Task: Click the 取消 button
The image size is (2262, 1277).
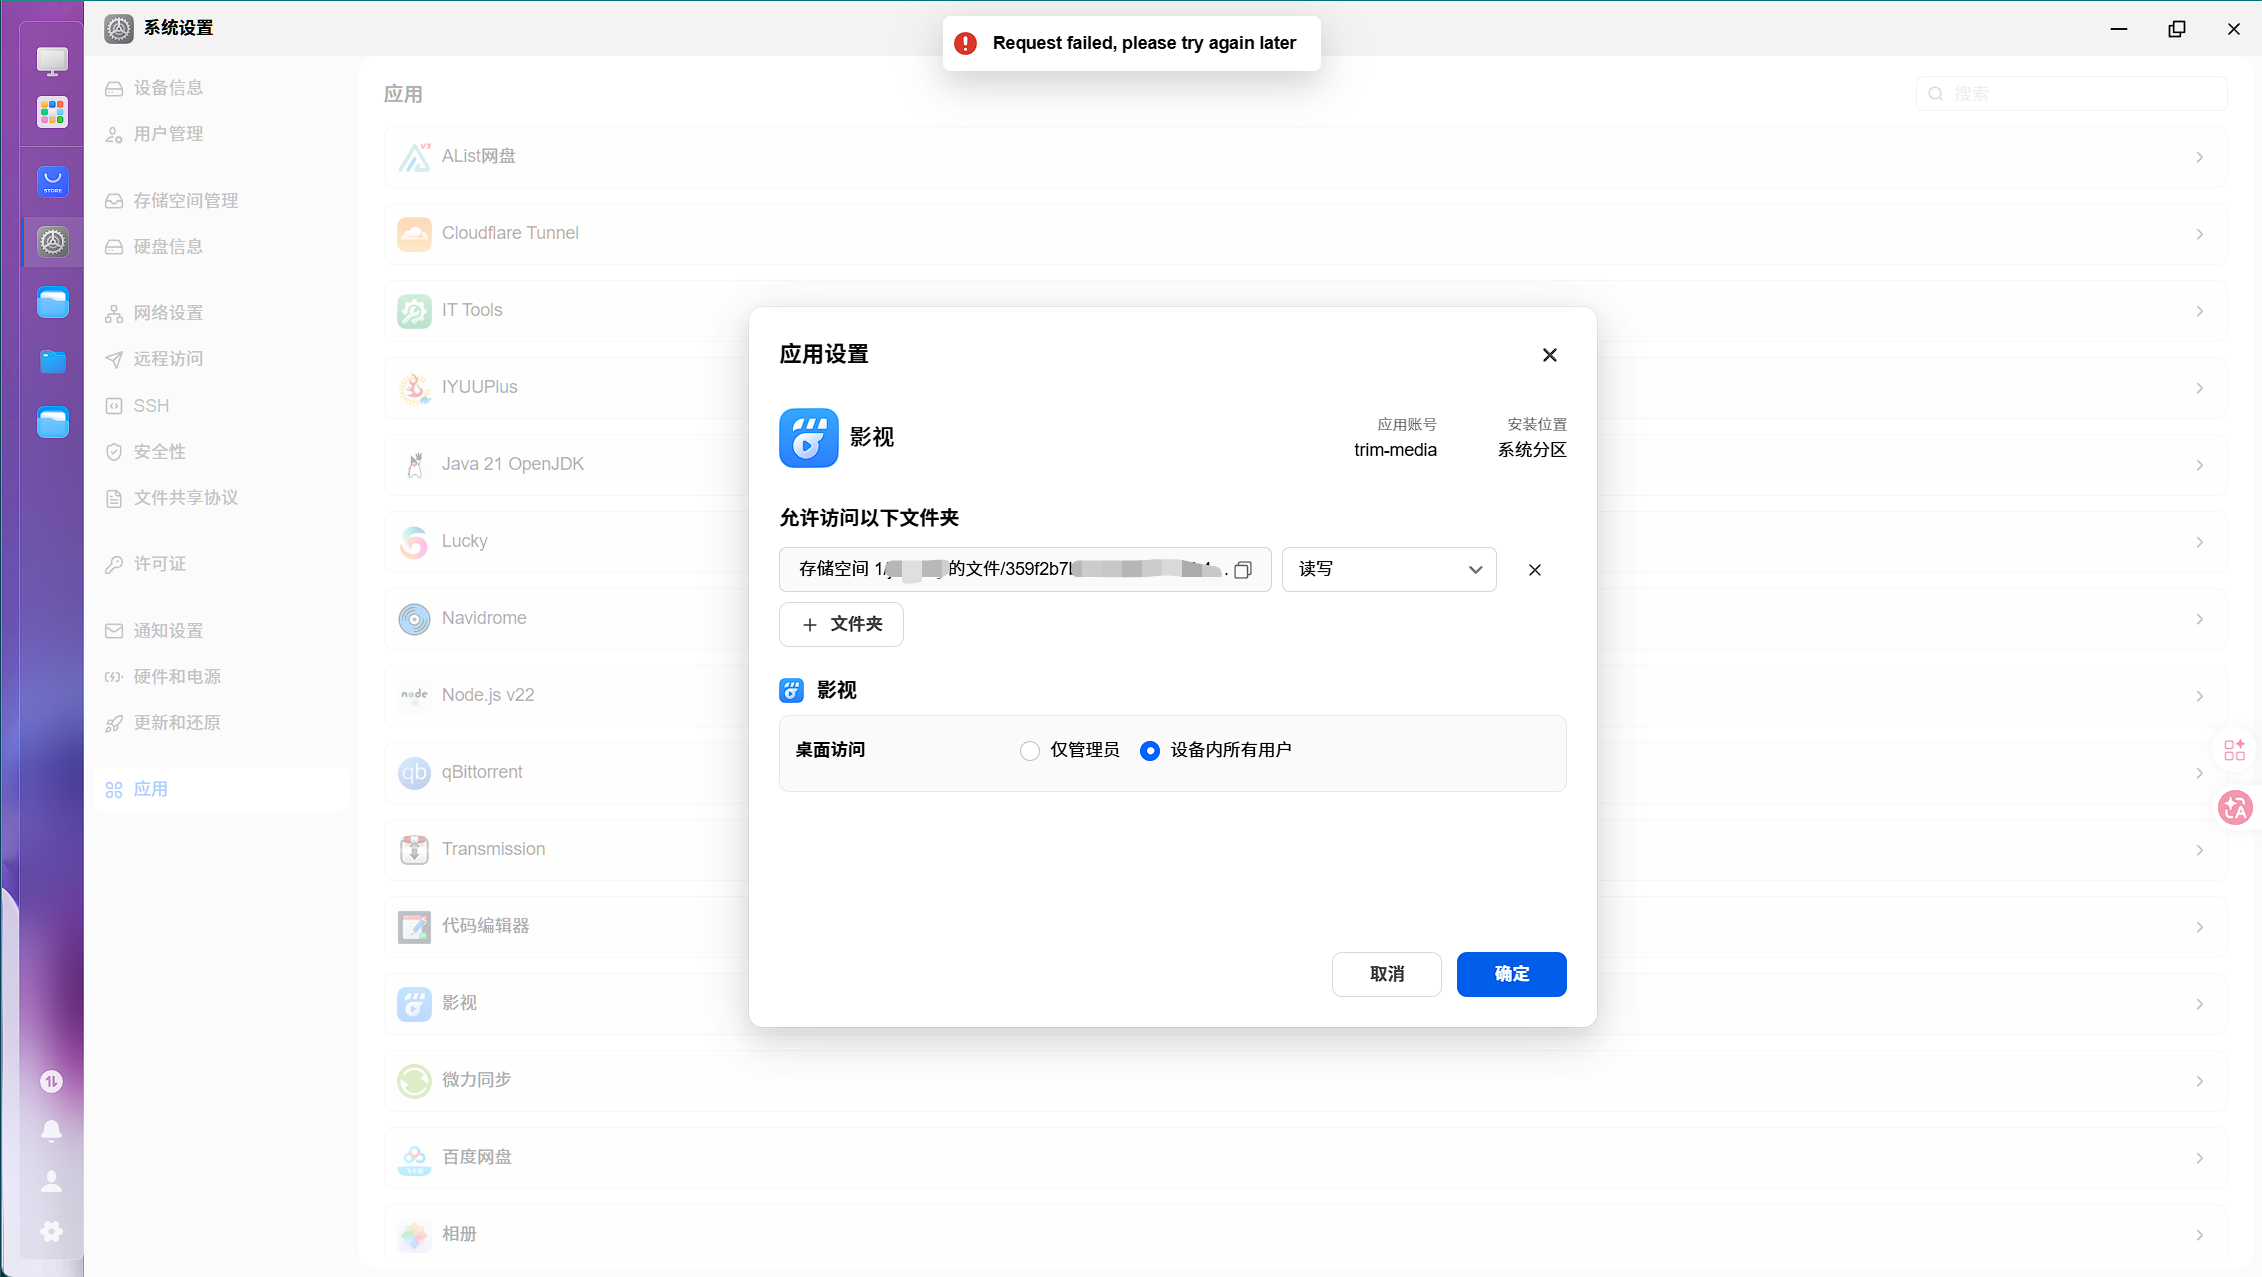Action: [1386, 974]
